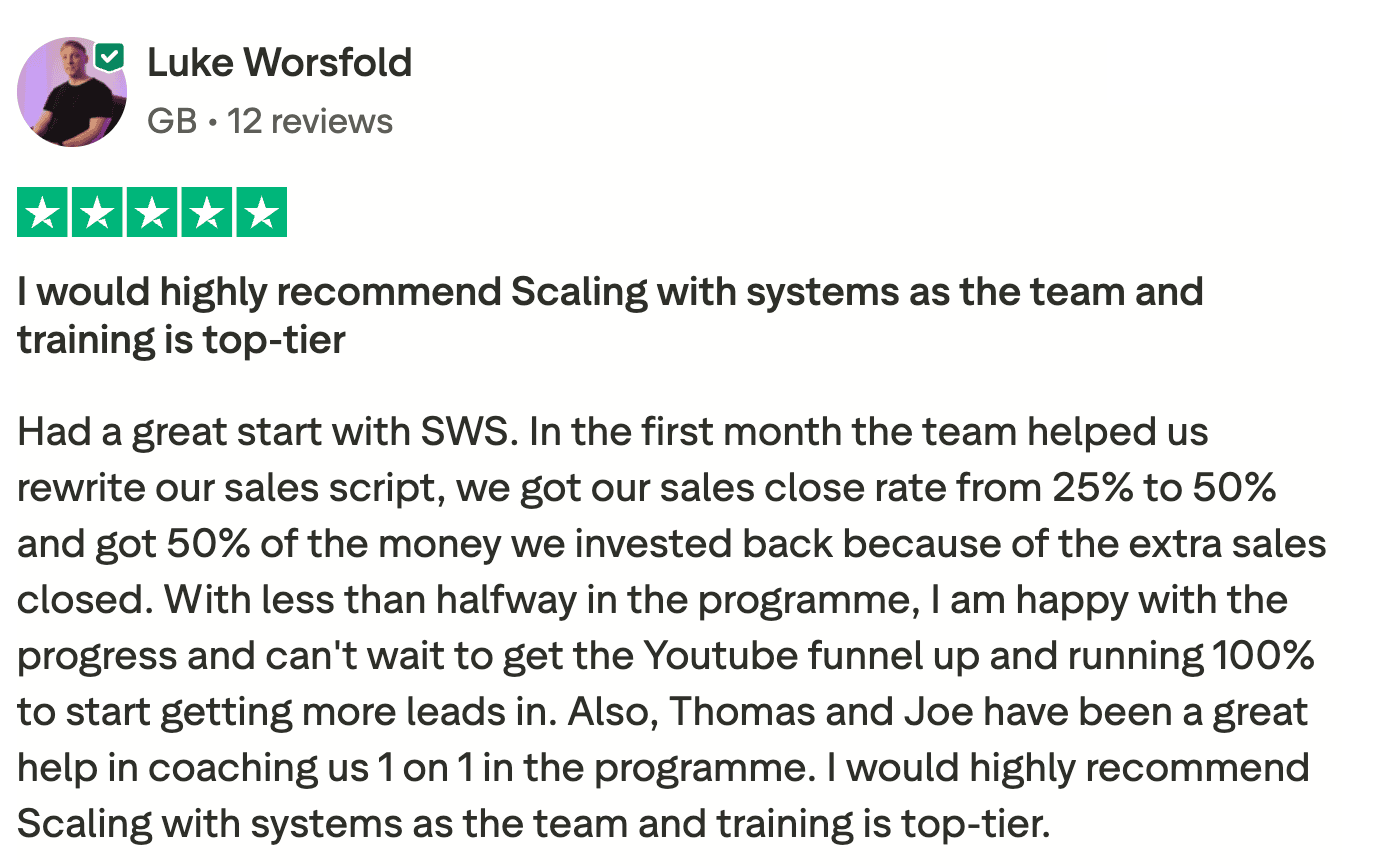The height and width of the screenshot is (866, 1378).
Task: Click "25% to 50%" in the review text
Action: pos(1164,489)
